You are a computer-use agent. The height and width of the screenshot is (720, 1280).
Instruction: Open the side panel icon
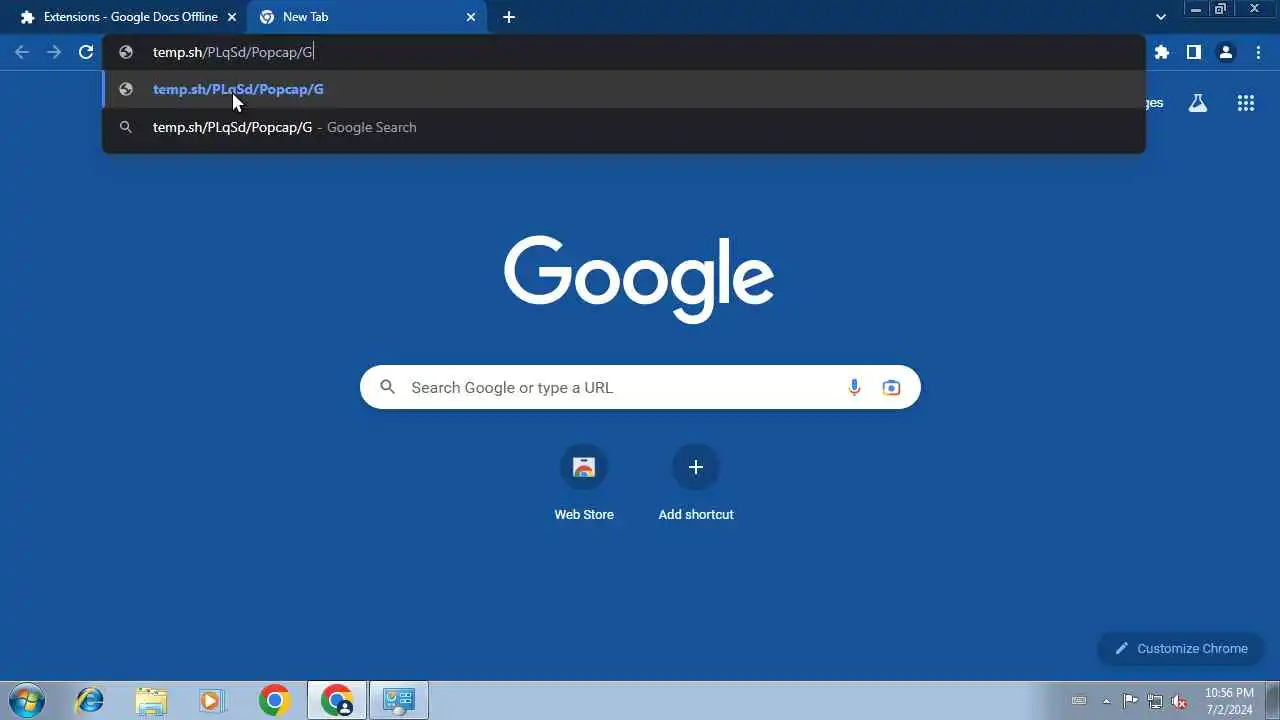pos(1194,52)
